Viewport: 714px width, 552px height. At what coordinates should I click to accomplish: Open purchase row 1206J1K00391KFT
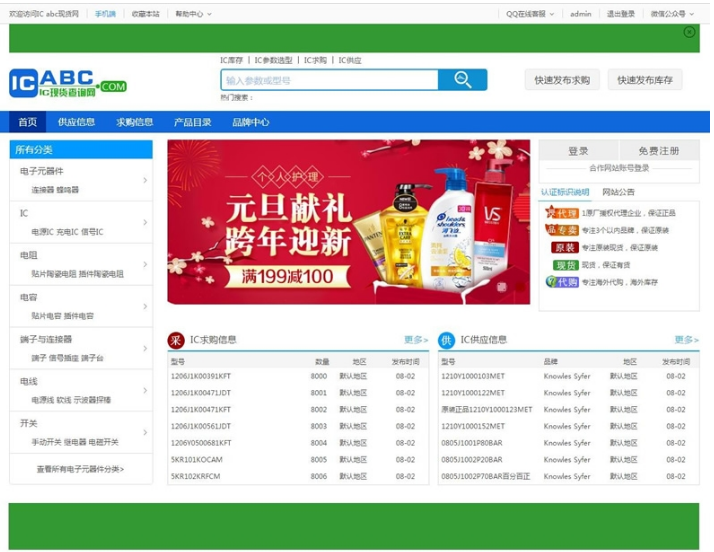coord(298,376)
